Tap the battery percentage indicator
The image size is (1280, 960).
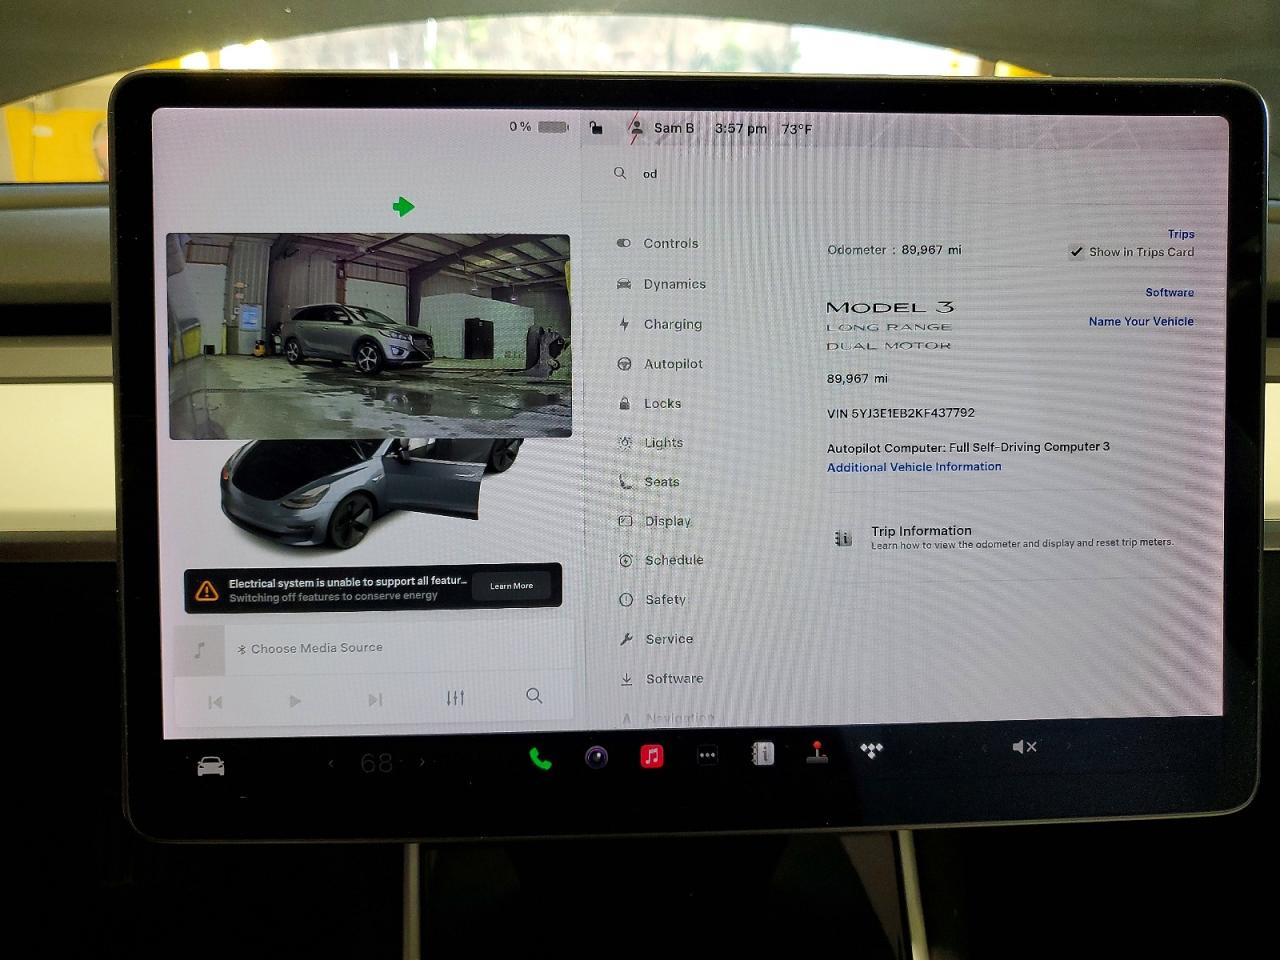[539, 127]
